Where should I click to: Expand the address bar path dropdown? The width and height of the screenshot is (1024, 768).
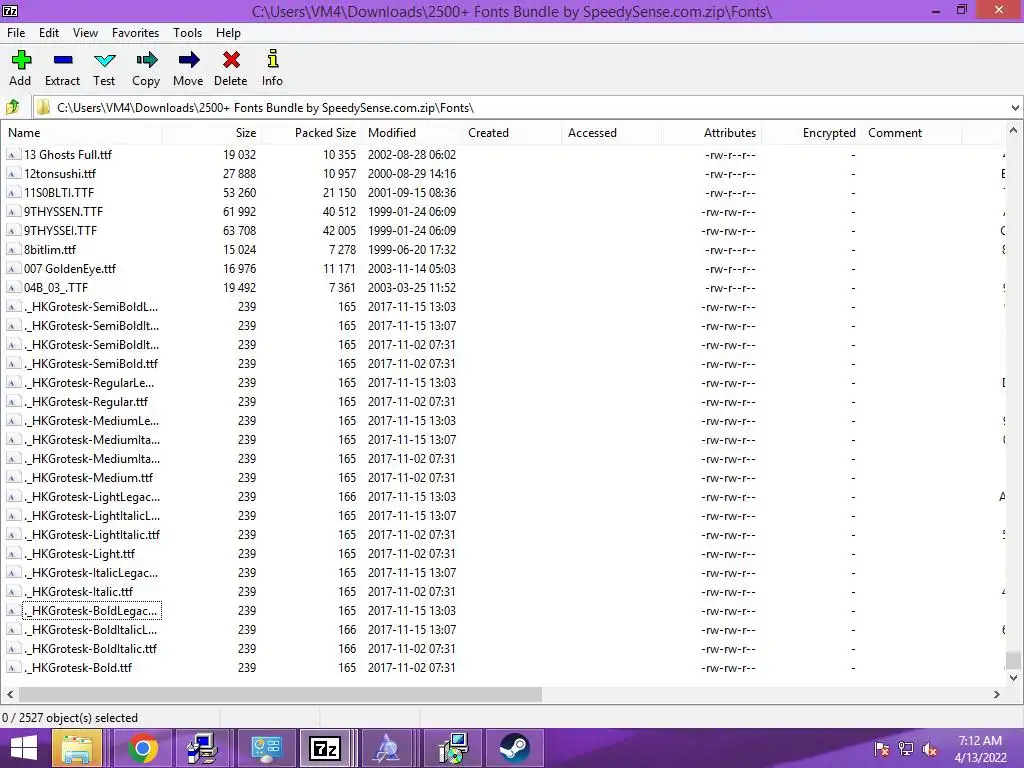1015,108
